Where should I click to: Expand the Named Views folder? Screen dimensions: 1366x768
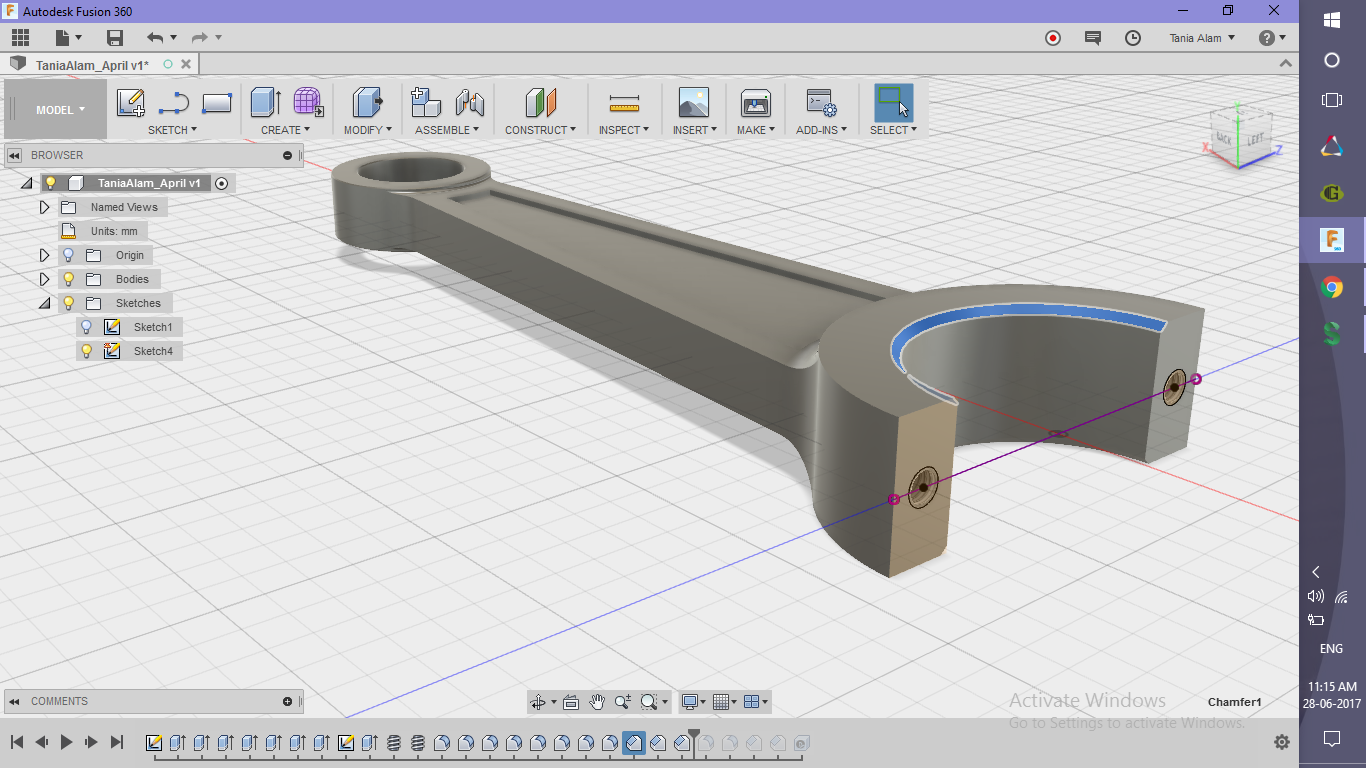(x=44, y=207)
